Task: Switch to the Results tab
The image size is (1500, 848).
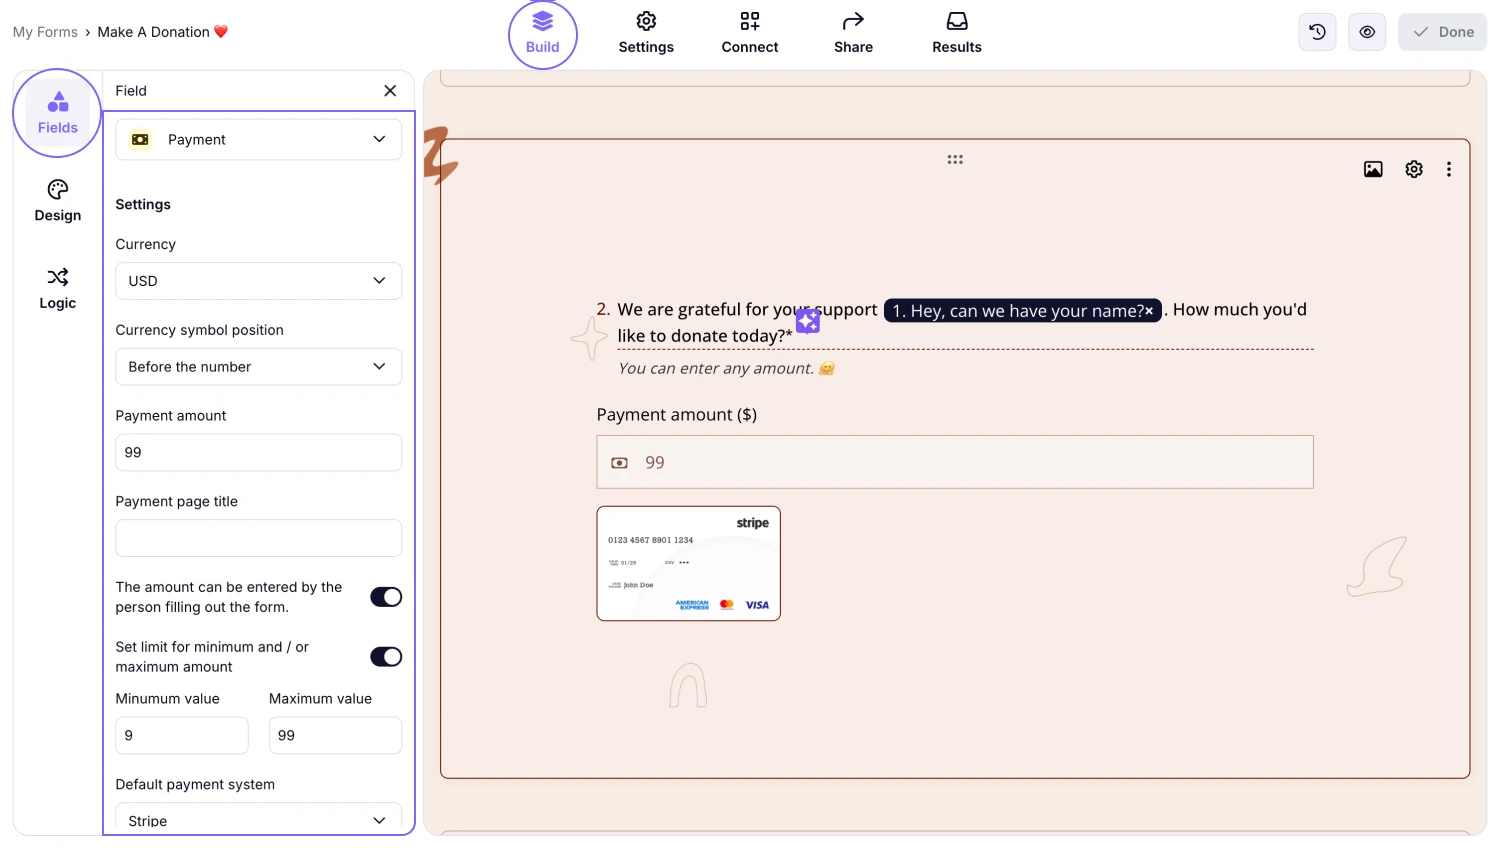Action: coord(956,33)
